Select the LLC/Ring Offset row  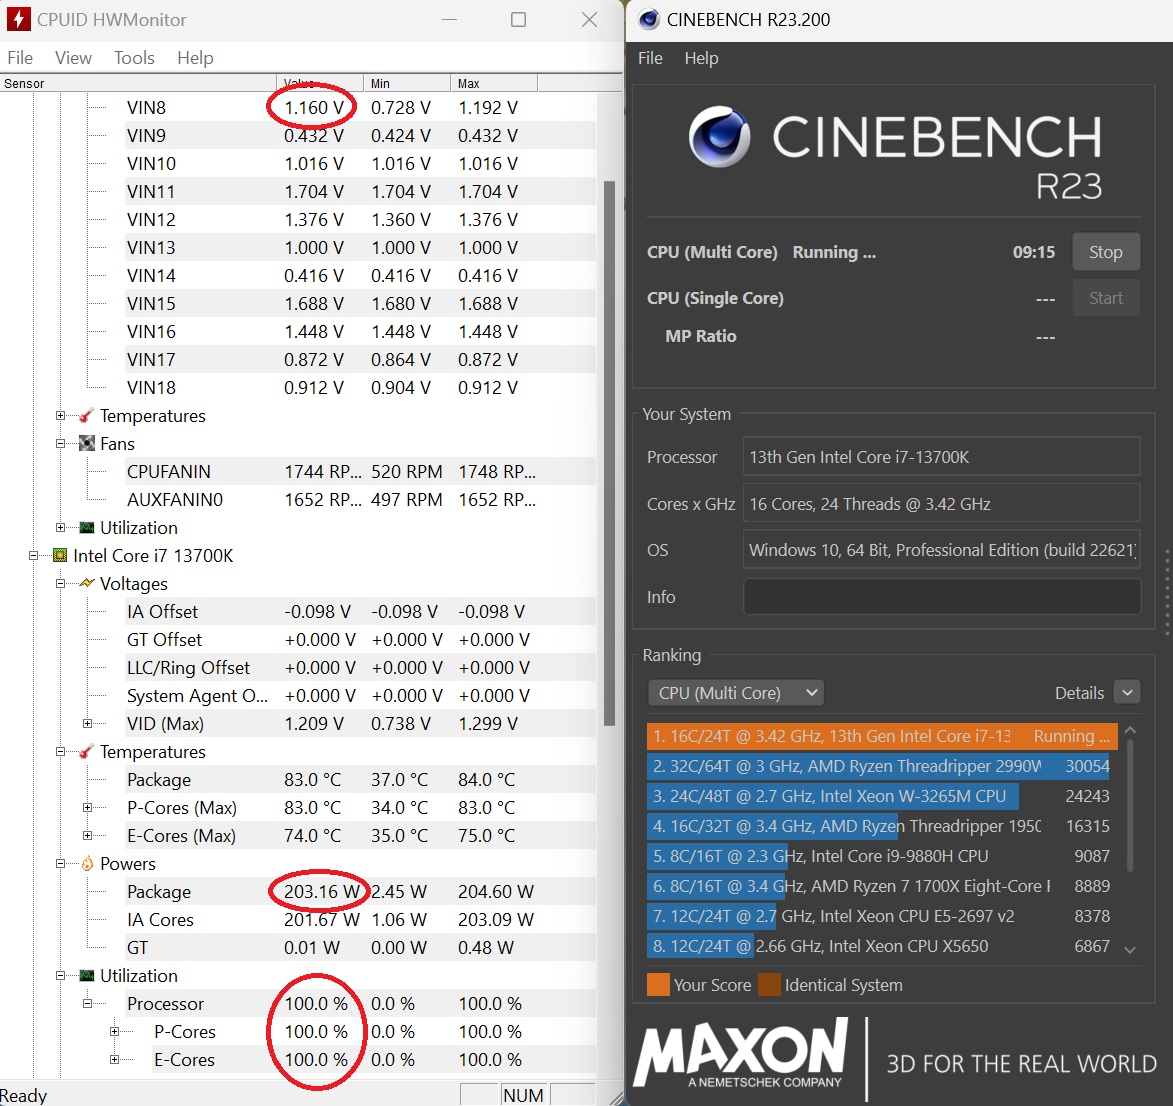point(361,667)
